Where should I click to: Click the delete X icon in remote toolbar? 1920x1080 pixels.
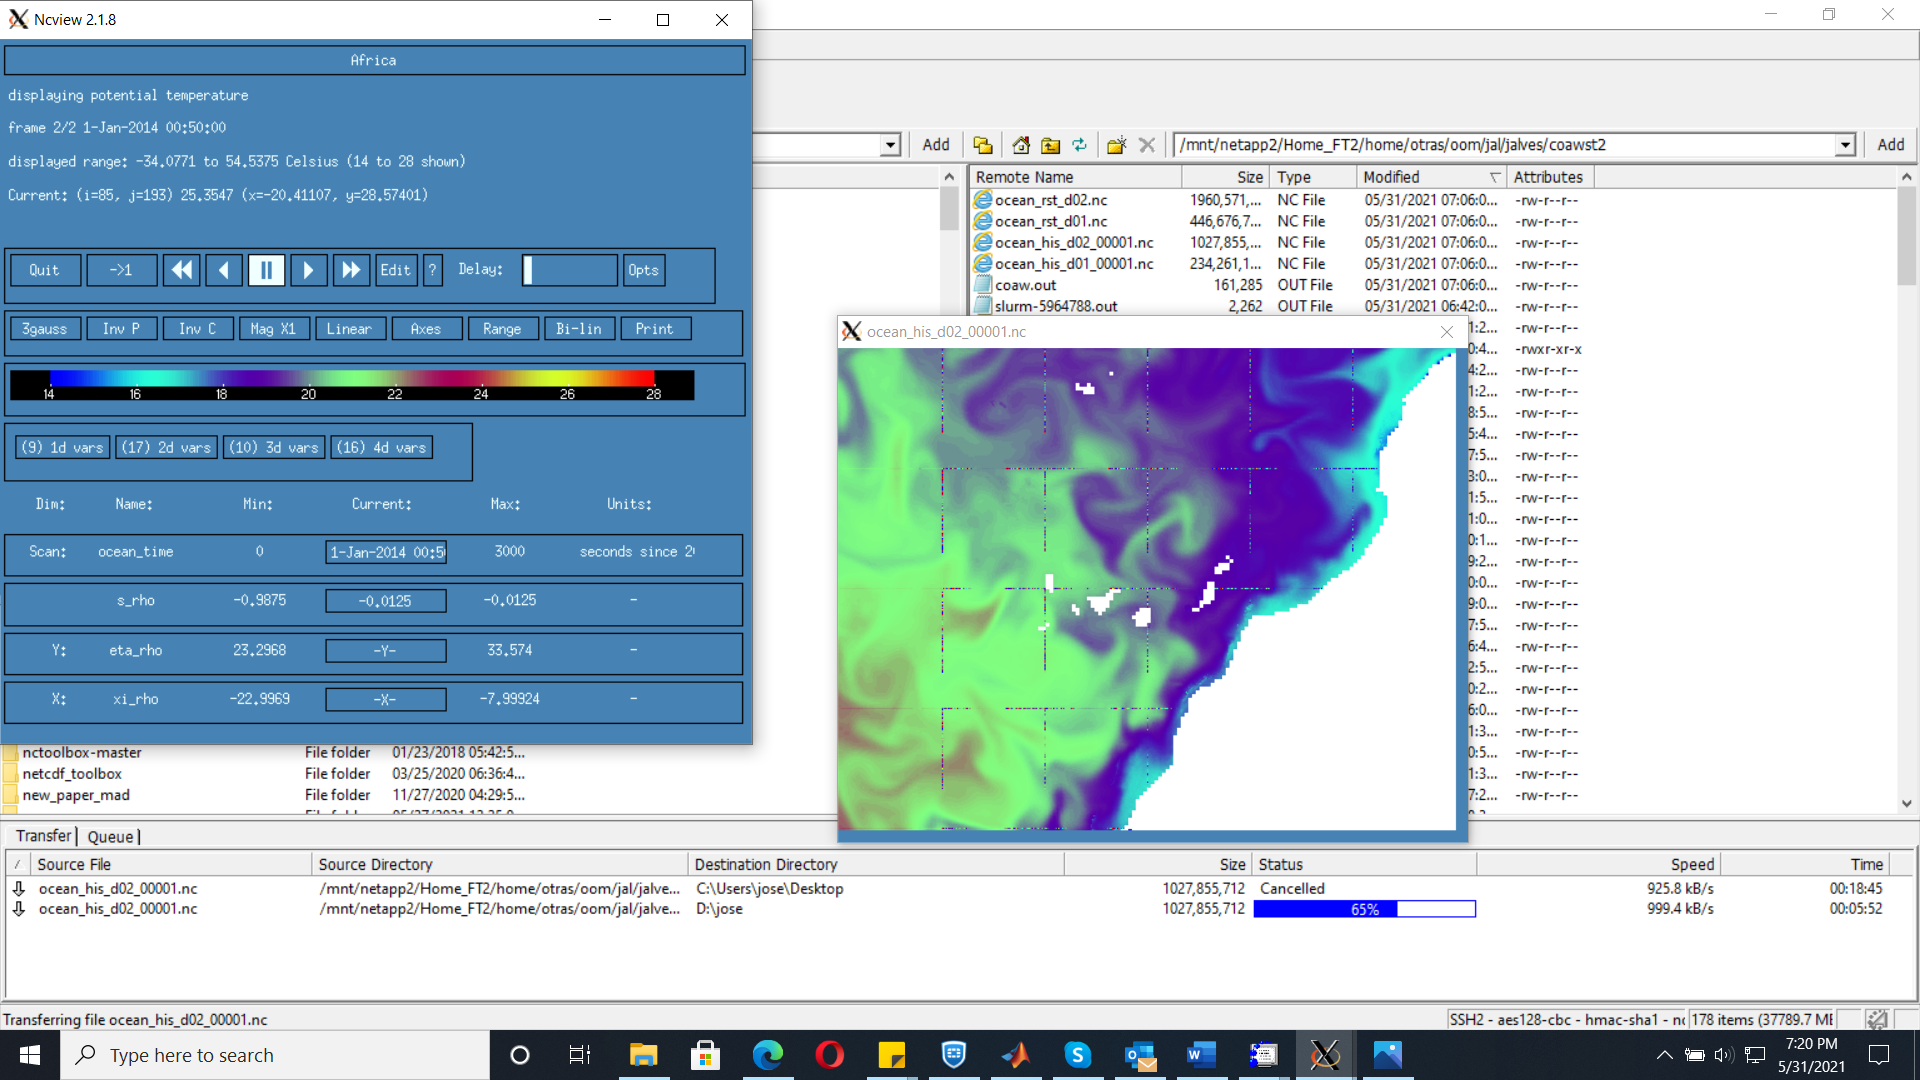tap(1147, 145)
